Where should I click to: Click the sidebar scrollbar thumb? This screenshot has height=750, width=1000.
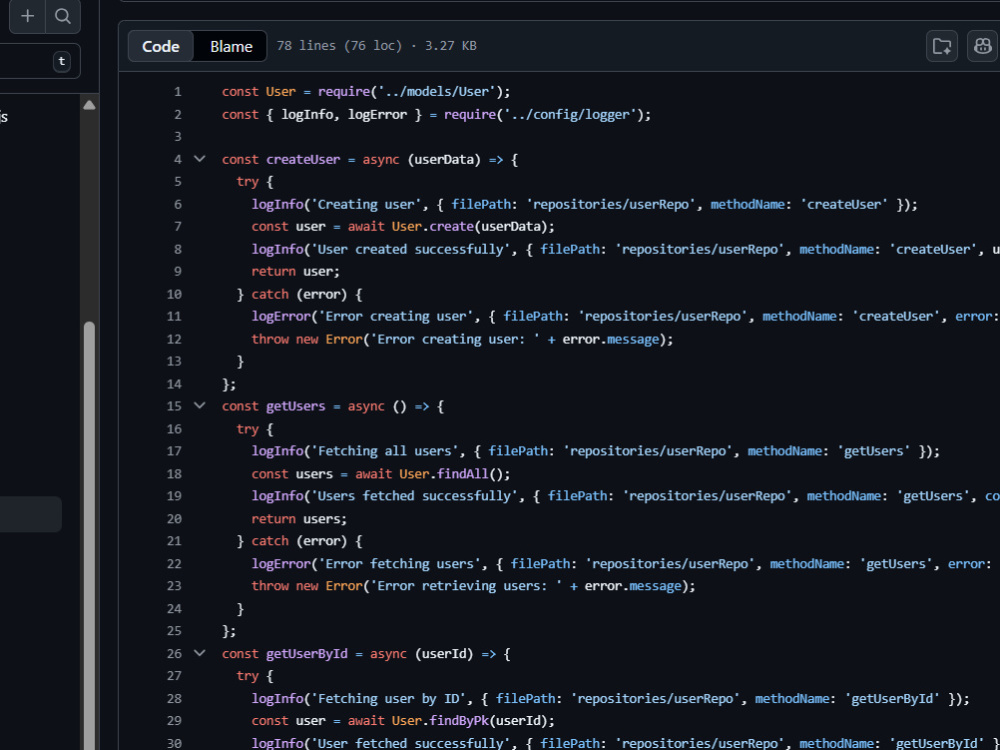coord(89,536)
